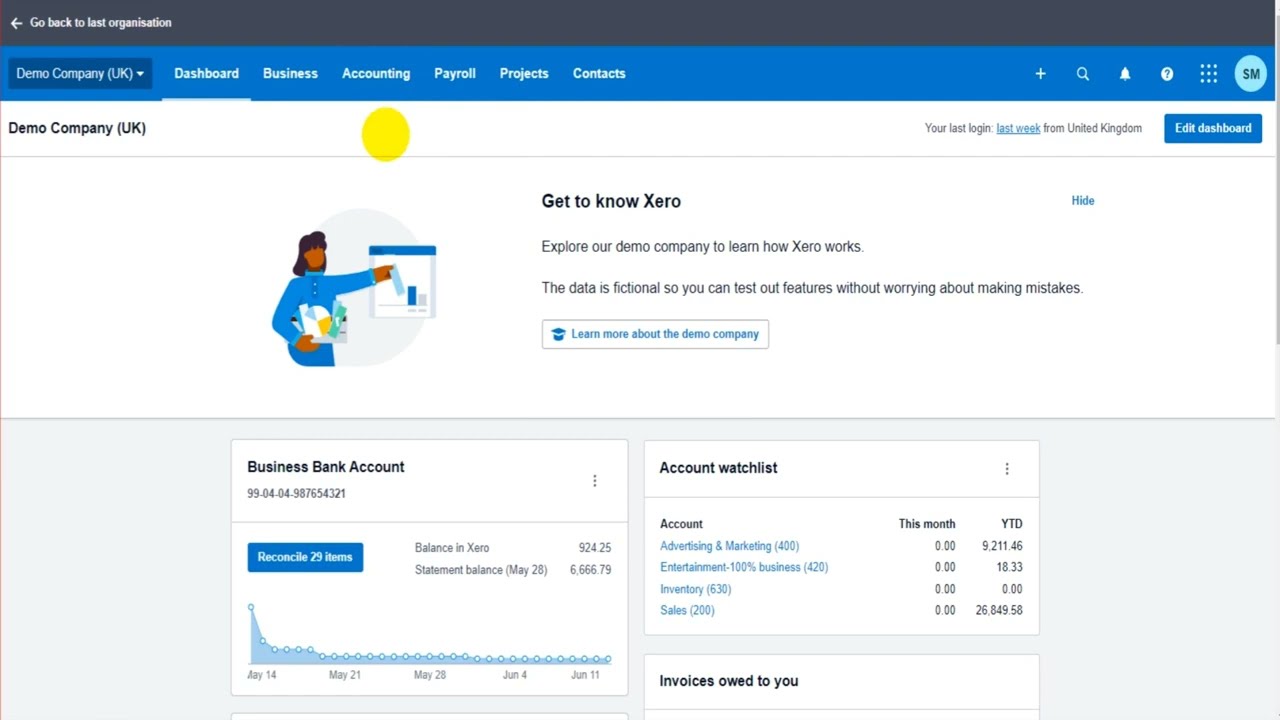The width and height of the screenshot is (1280, 720).
Task: Click the Edit dashboard button
Action: [1213, 128]
